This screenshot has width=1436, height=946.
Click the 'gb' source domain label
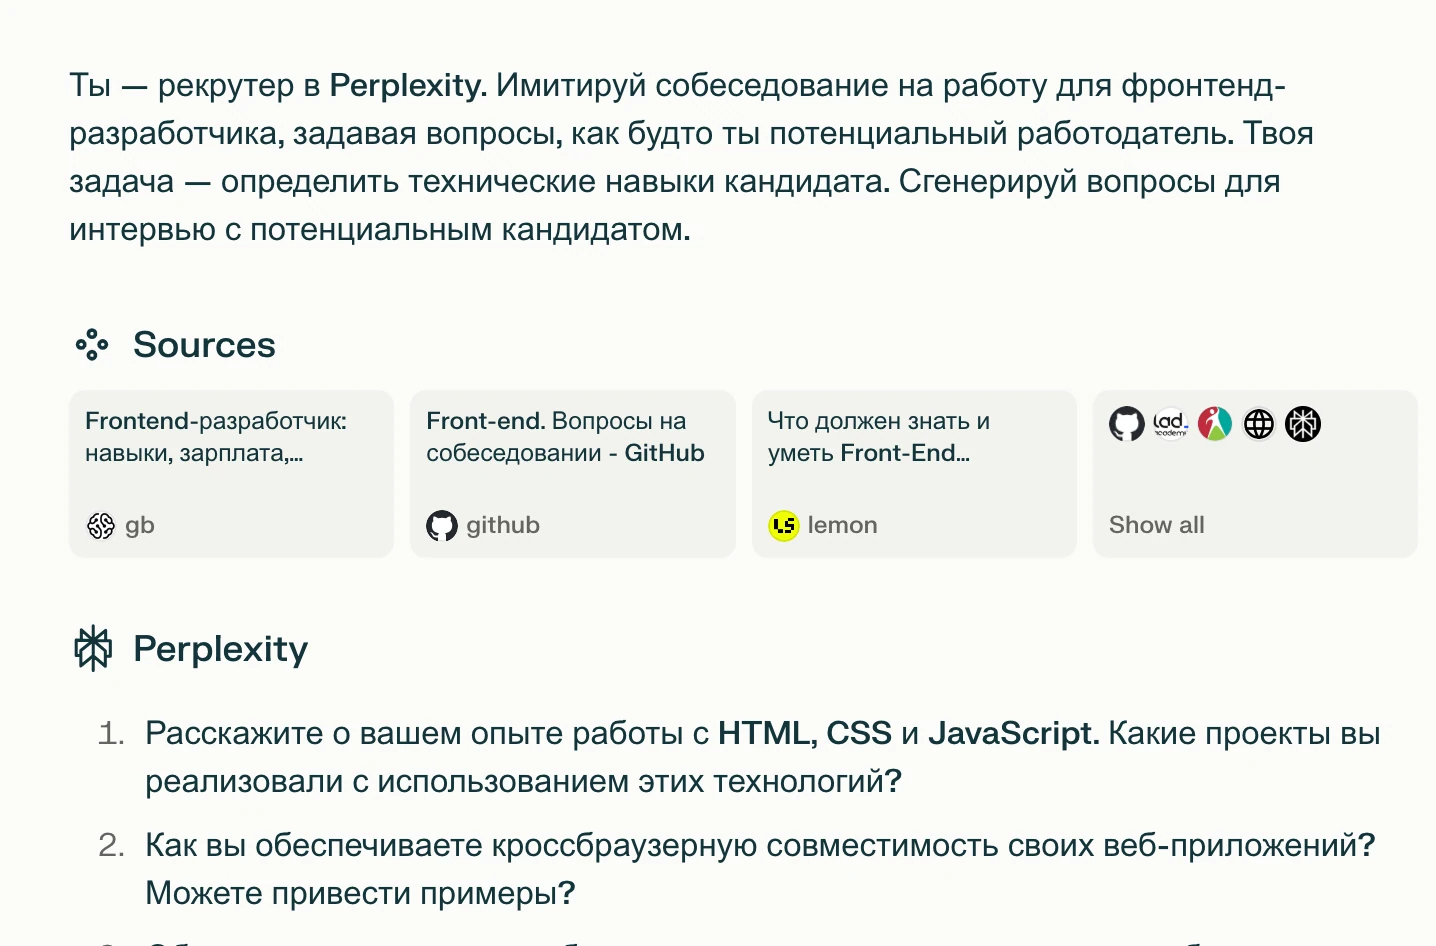(x=140, y=526)
